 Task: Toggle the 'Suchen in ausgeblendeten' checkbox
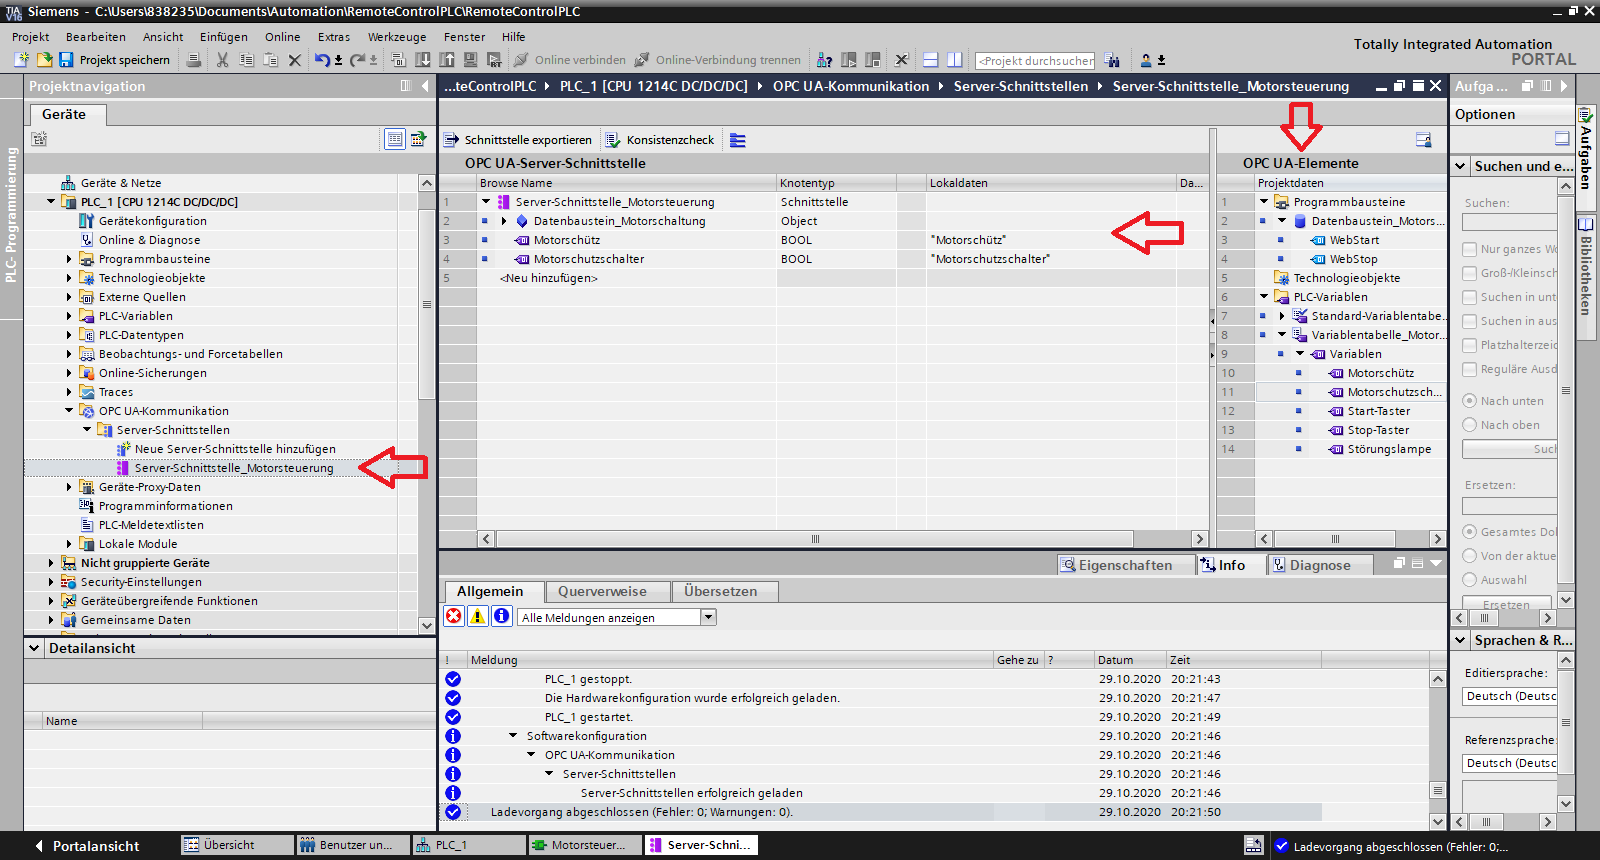pos(1469,321)
